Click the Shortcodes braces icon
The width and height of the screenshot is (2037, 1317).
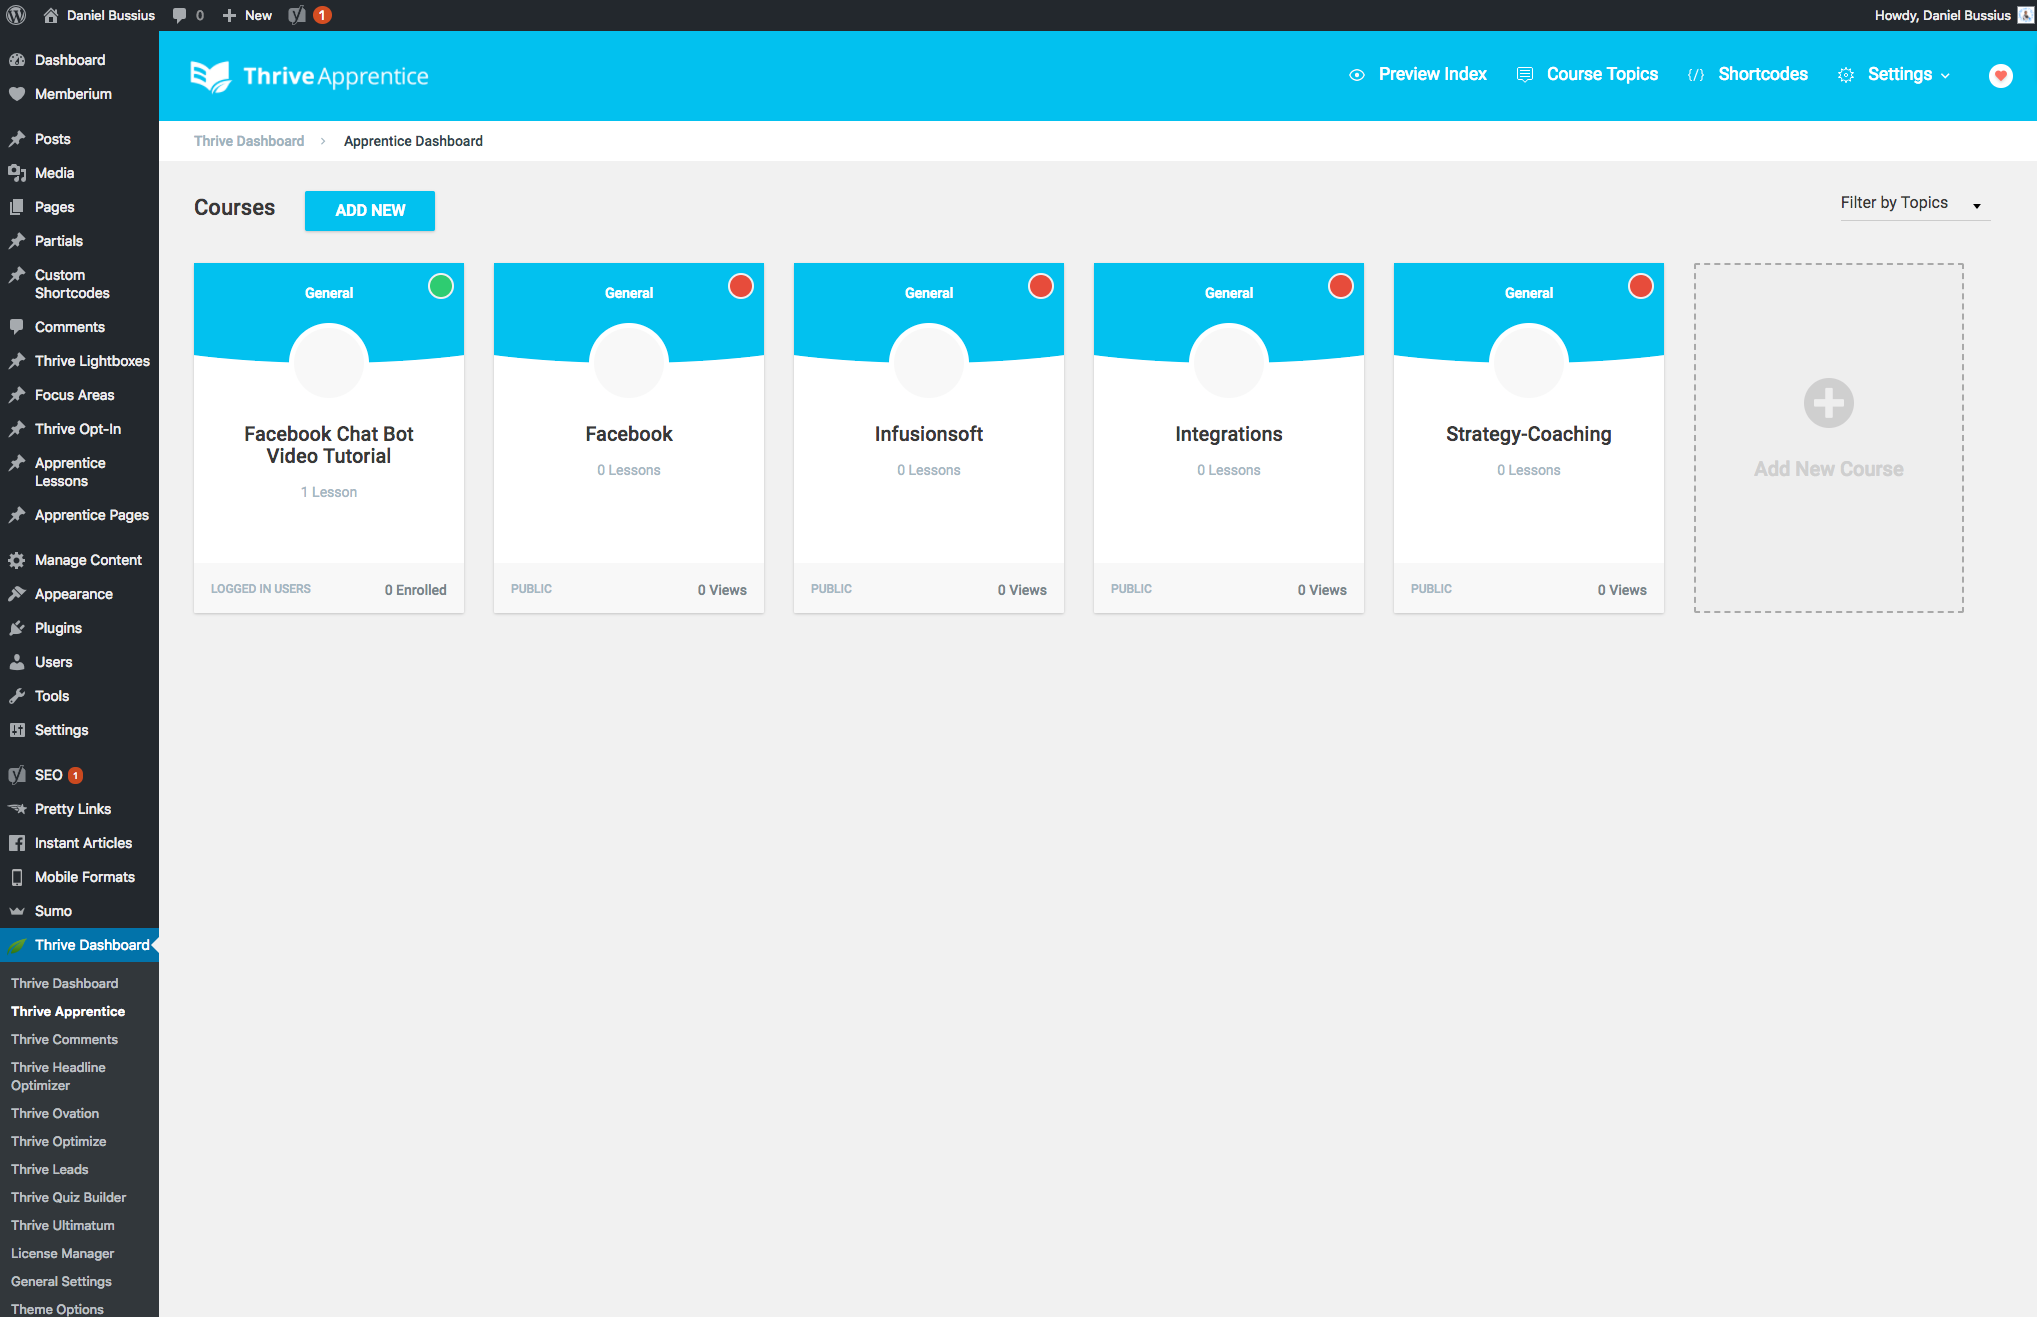[1695, 74]
